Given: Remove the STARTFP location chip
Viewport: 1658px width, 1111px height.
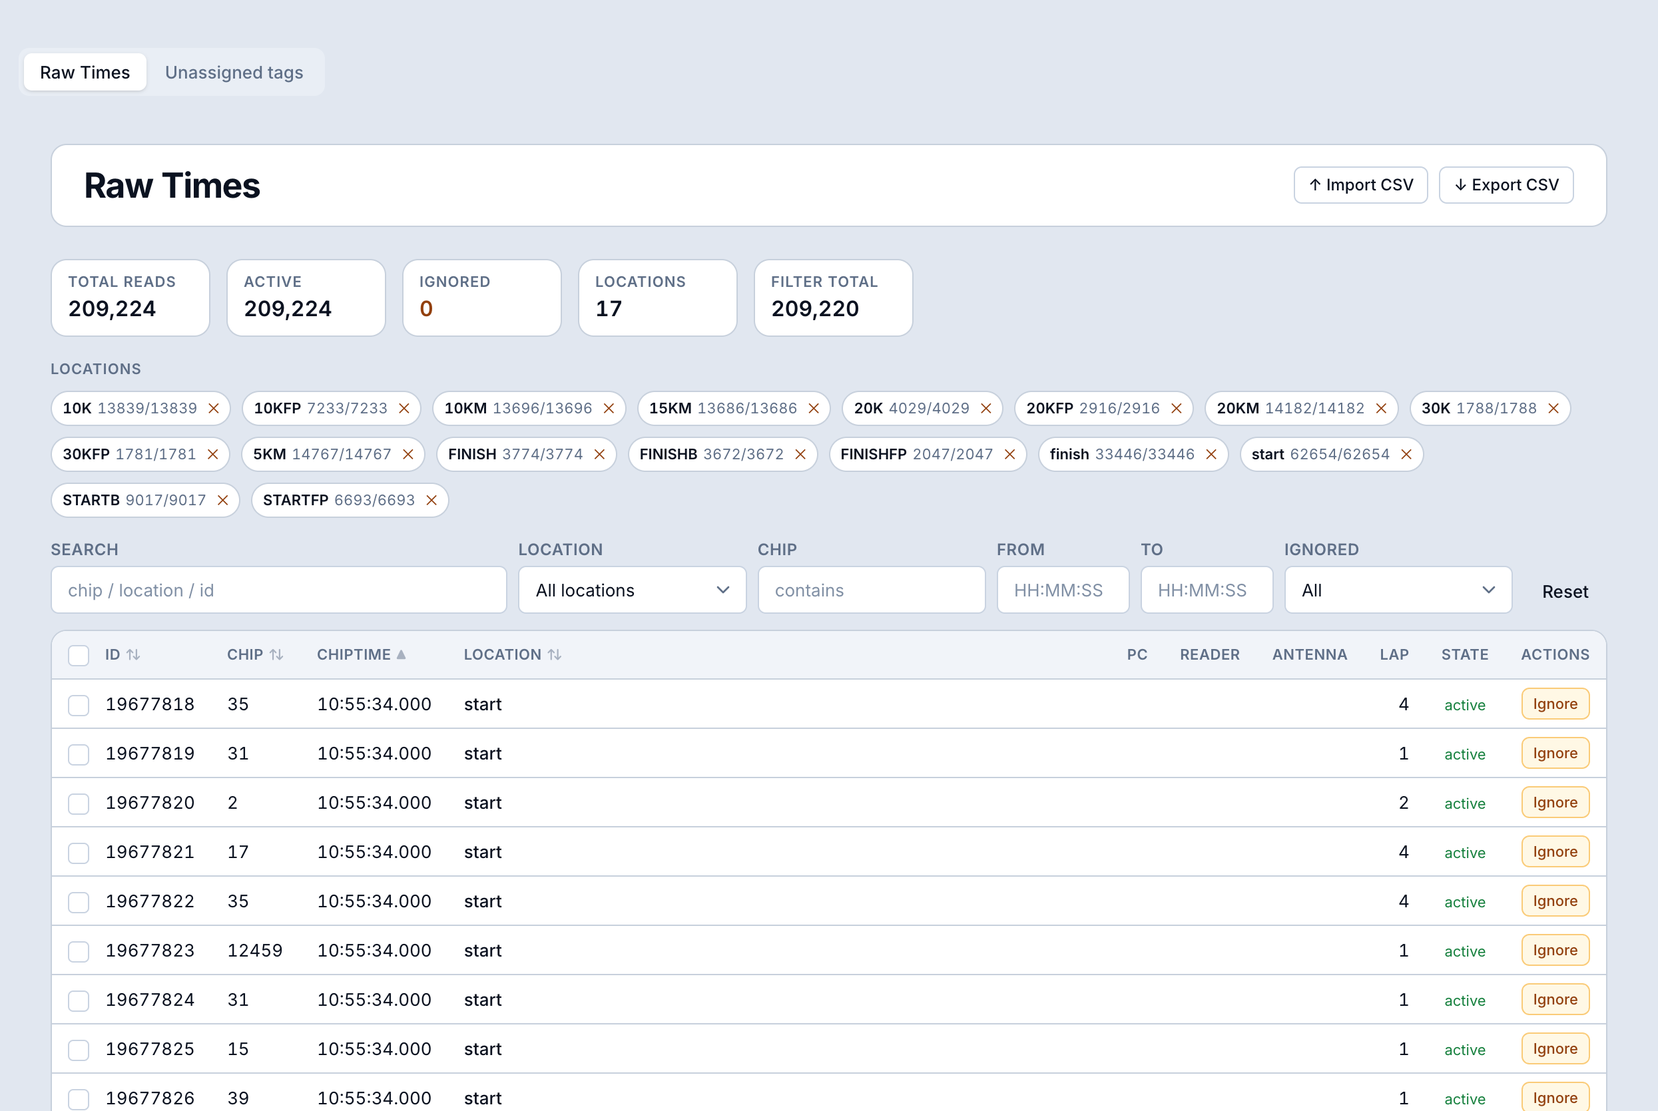Looking at the screenshot, I should coord(432,500).
